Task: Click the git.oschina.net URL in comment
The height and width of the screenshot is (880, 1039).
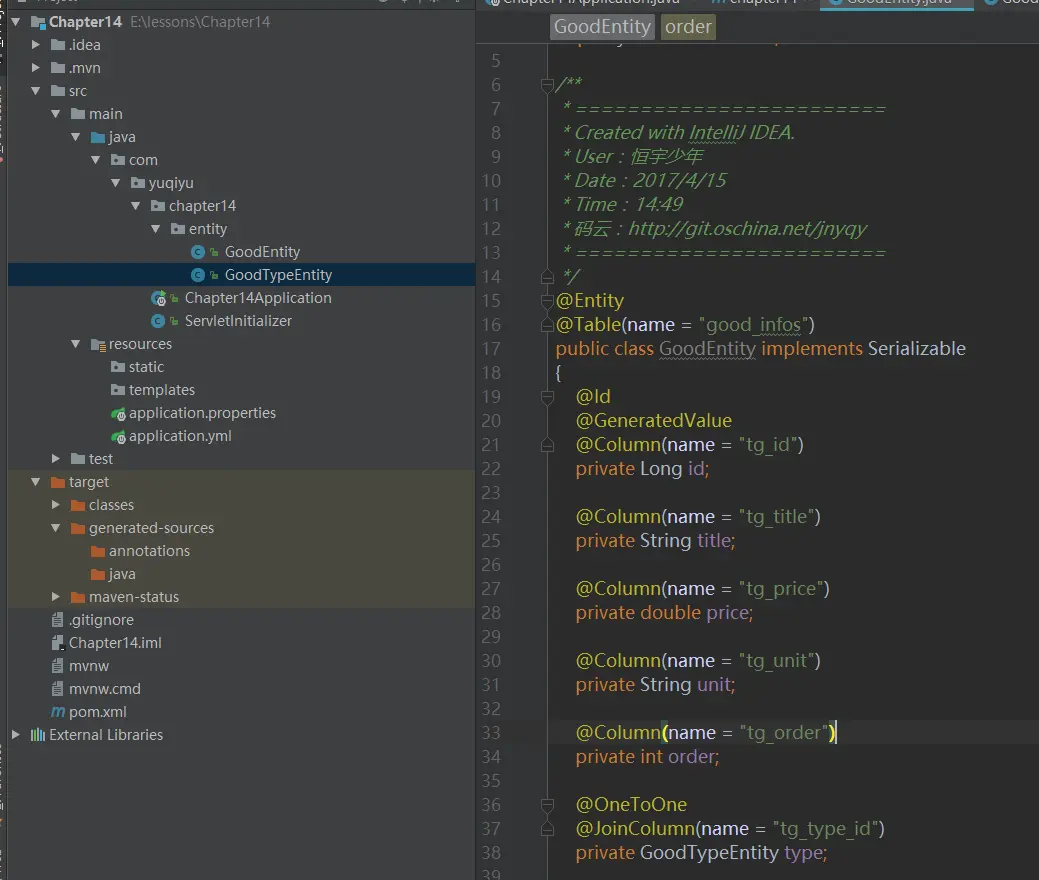Action: [x=747, y=229]
